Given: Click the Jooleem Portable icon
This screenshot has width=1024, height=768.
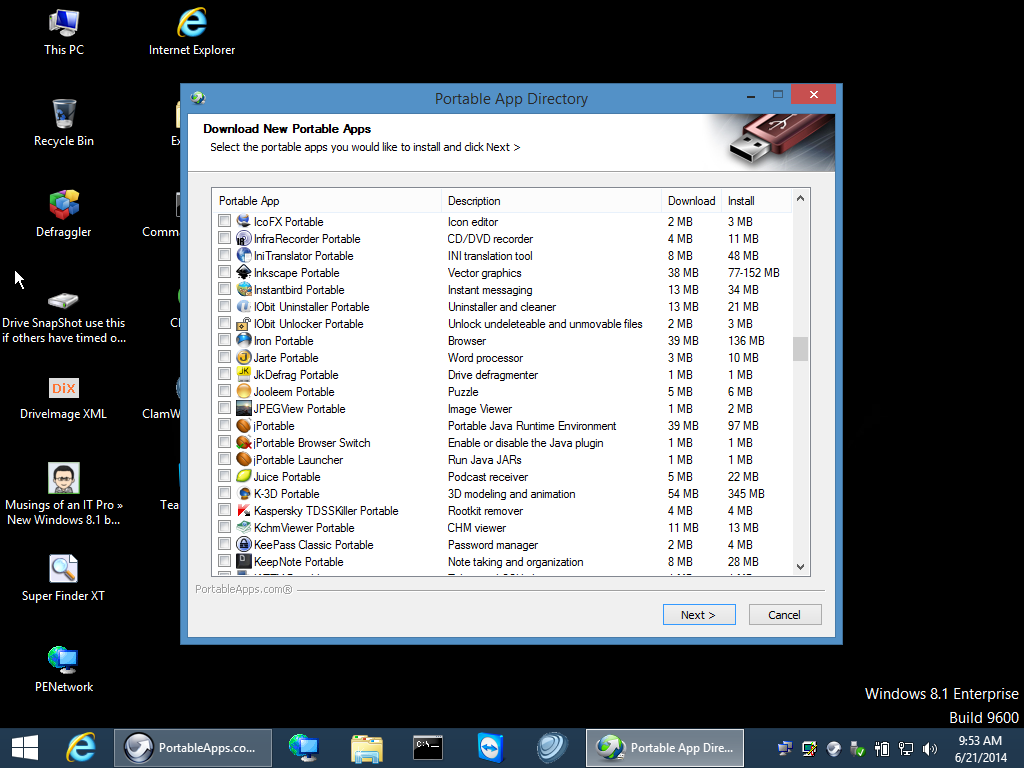Looking at the screenshot, I should (x=244, y=391).
